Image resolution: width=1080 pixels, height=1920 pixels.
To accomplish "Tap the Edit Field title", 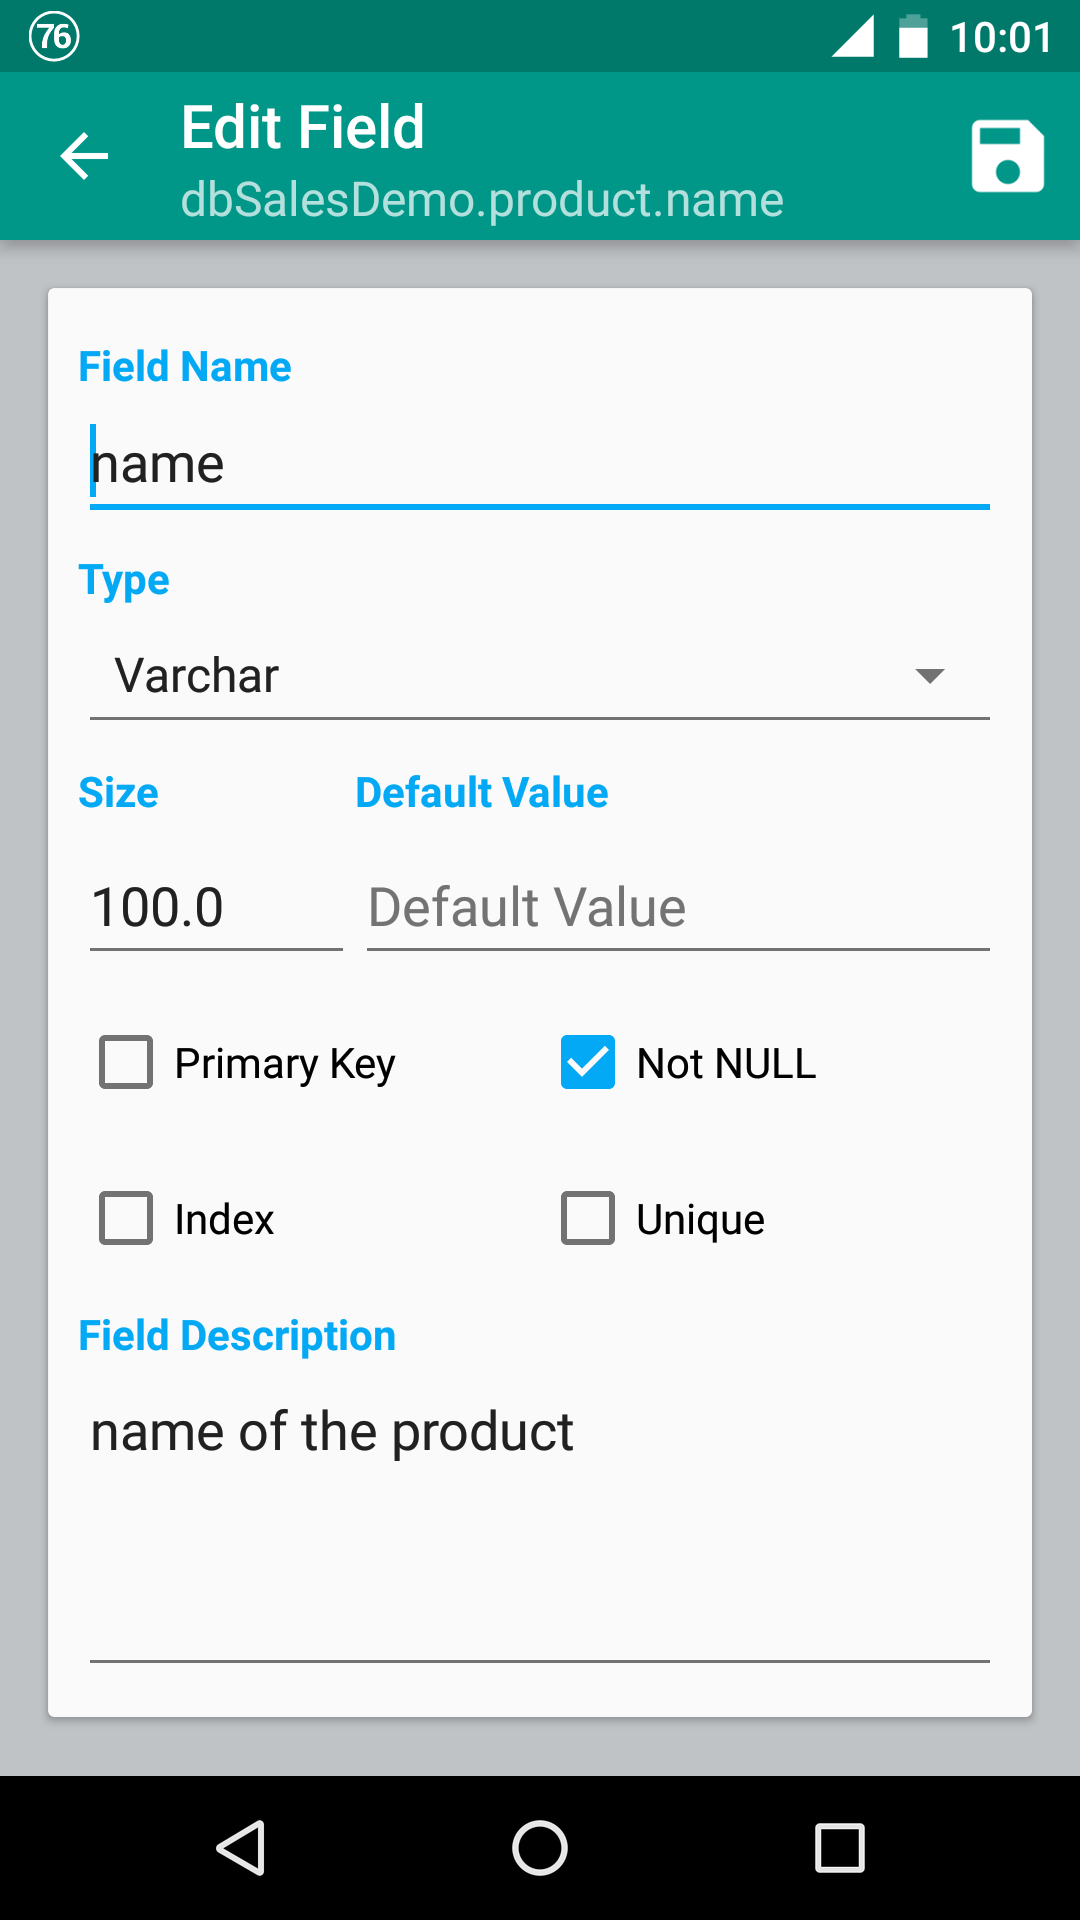I will [x=301, y=126].
